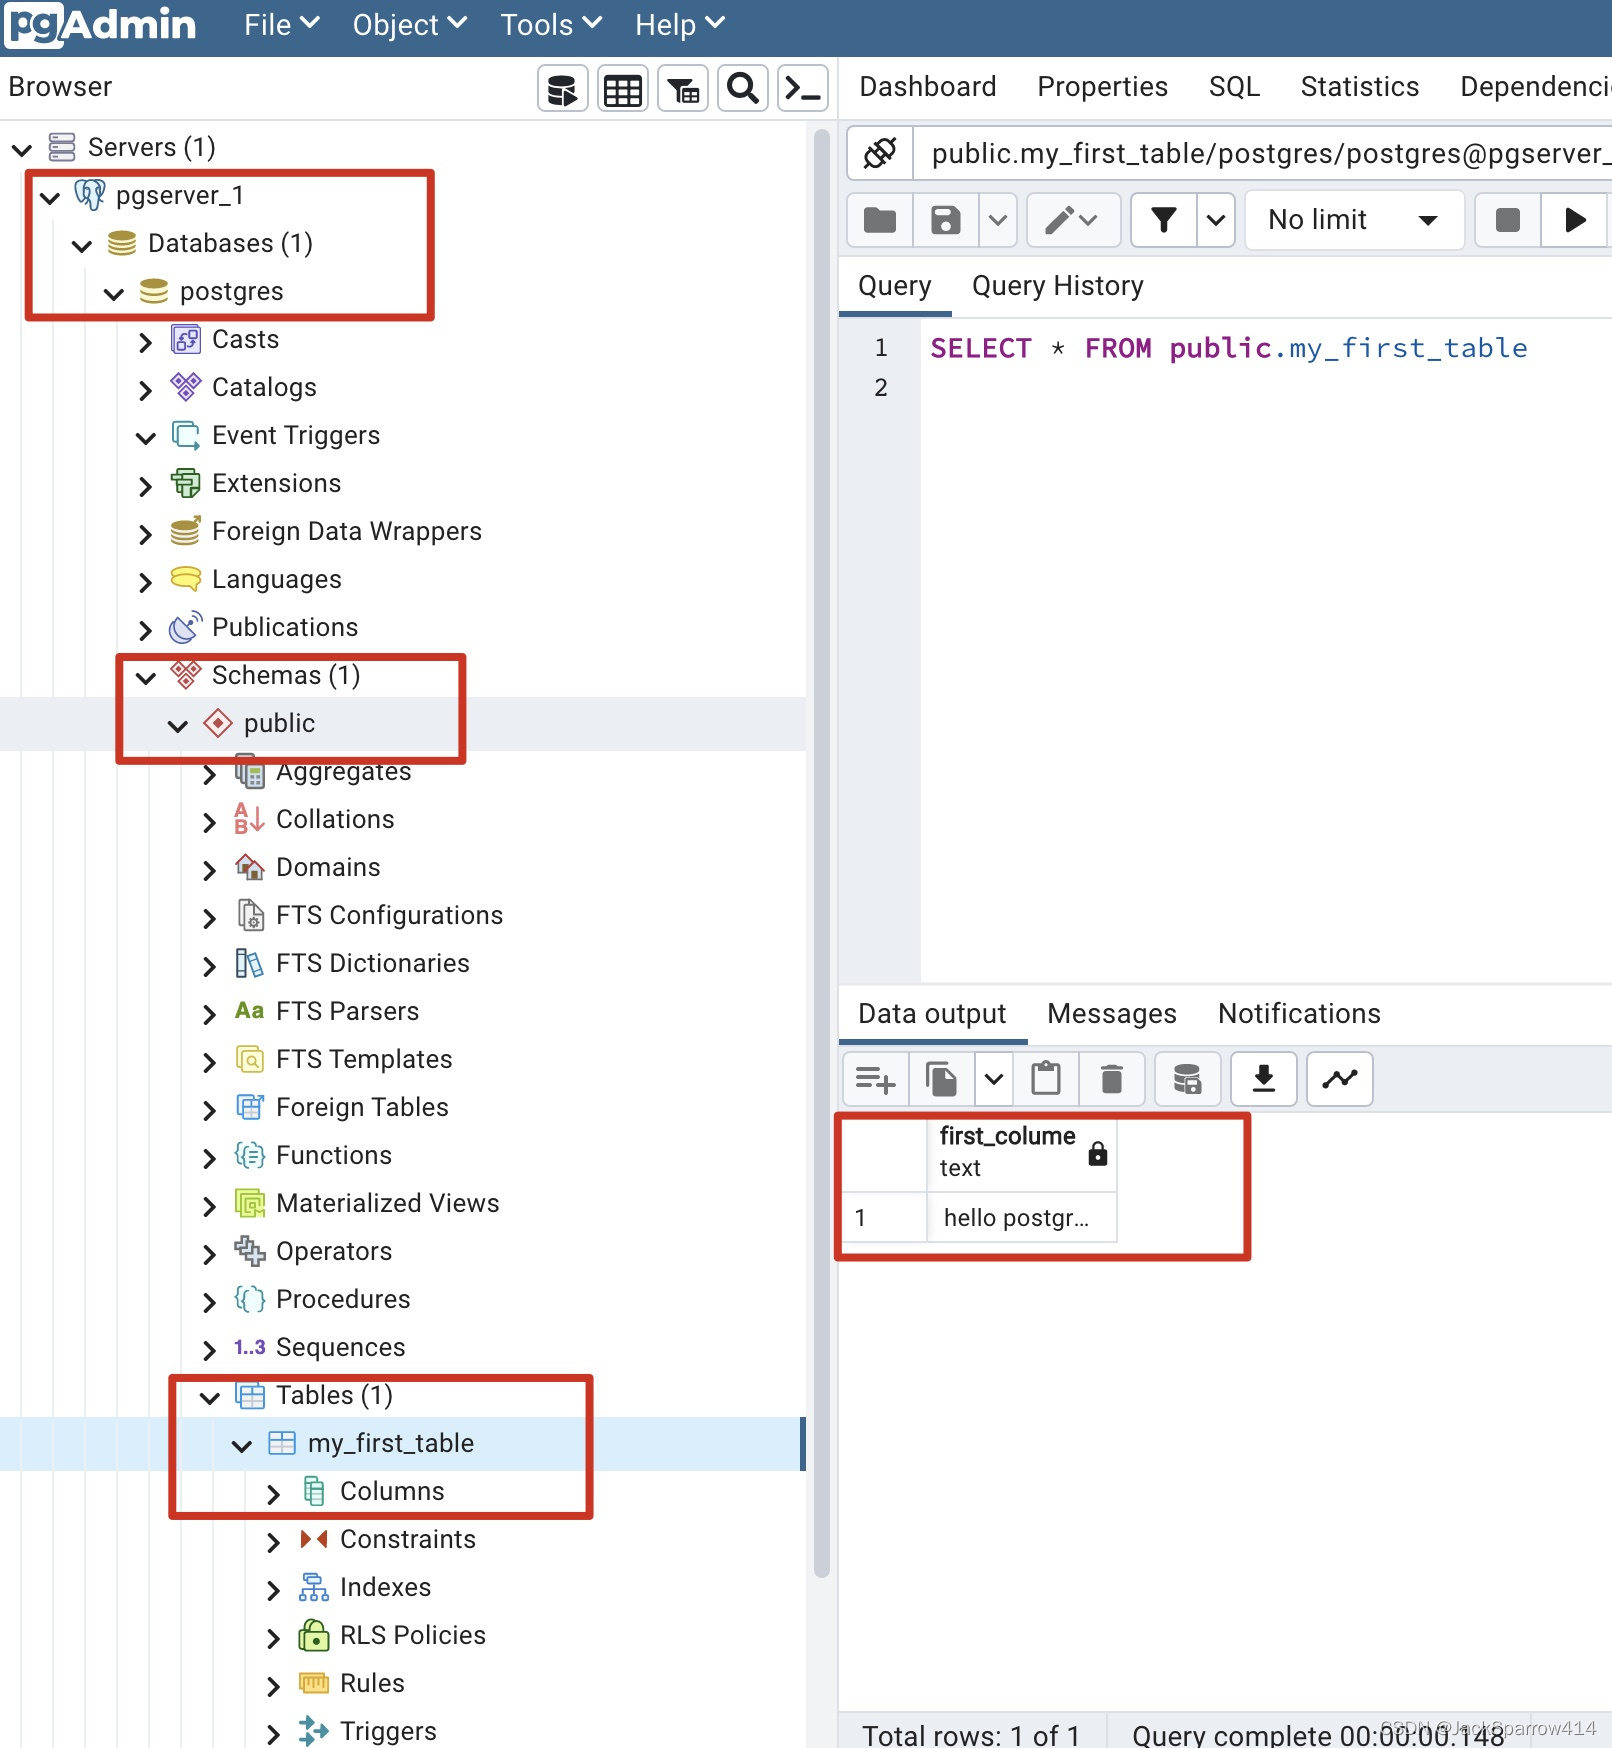Expand the Extensions node chevron
Image resolution: width=1612 pixels, height=1748 pixels.
[146, 486]
